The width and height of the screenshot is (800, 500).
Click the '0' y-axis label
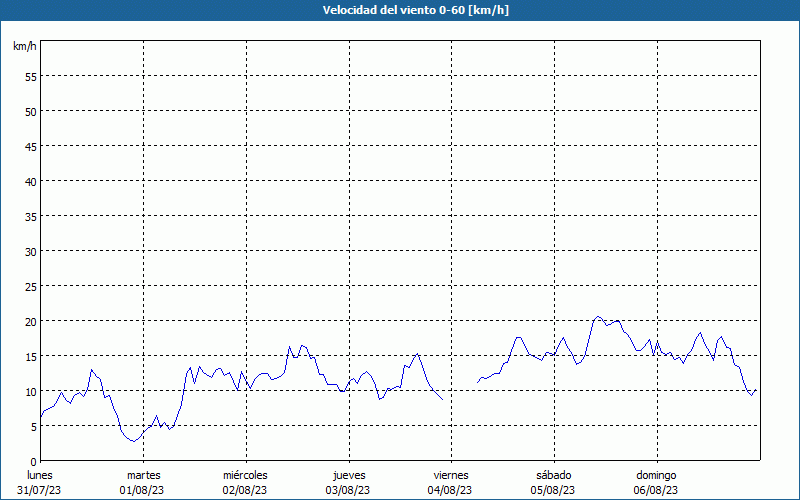(x=34, y=463)
